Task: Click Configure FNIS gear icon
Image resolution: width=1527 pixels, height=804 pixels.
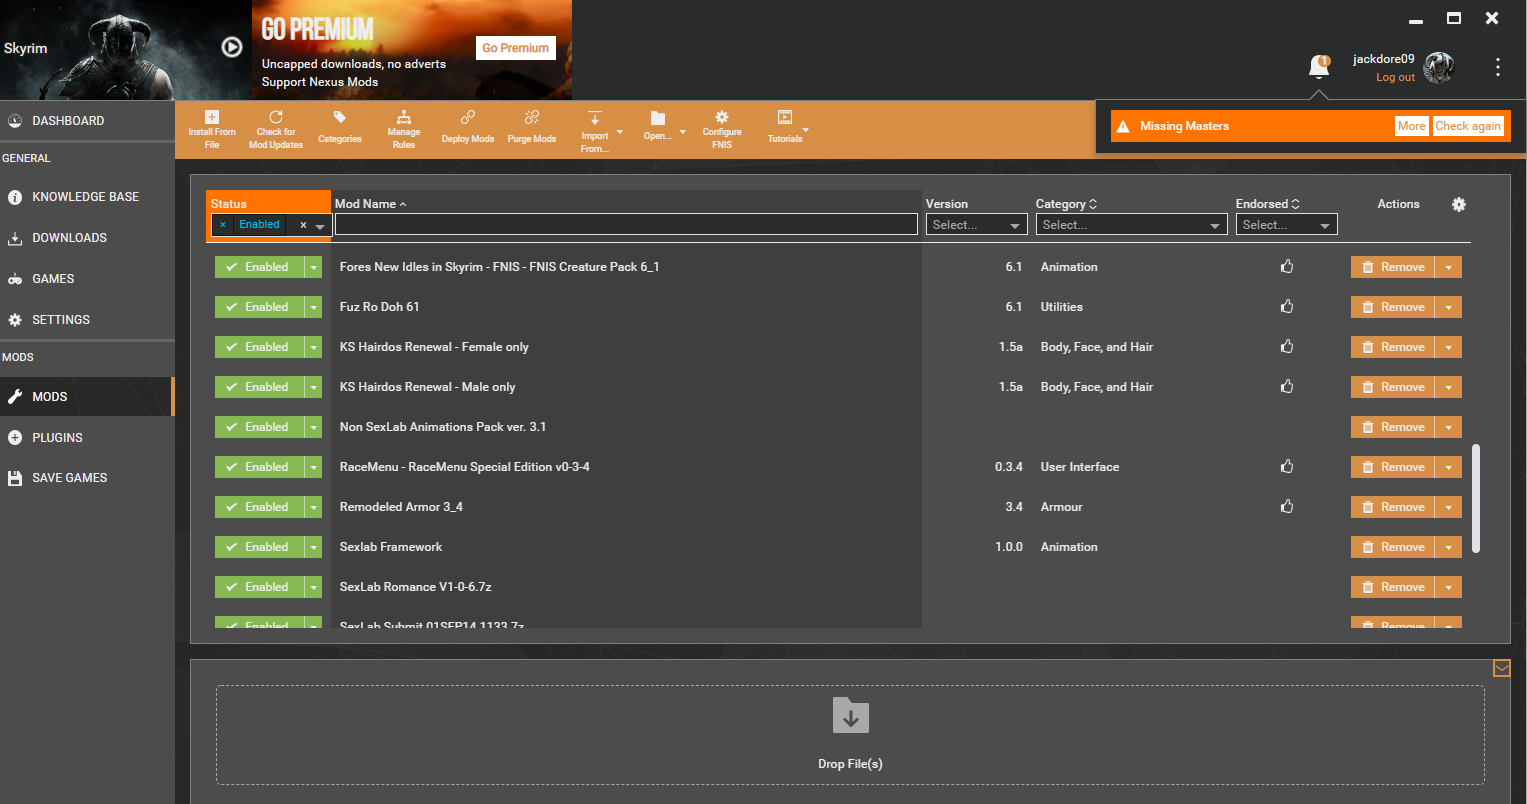Action: [x=722, y=117]
